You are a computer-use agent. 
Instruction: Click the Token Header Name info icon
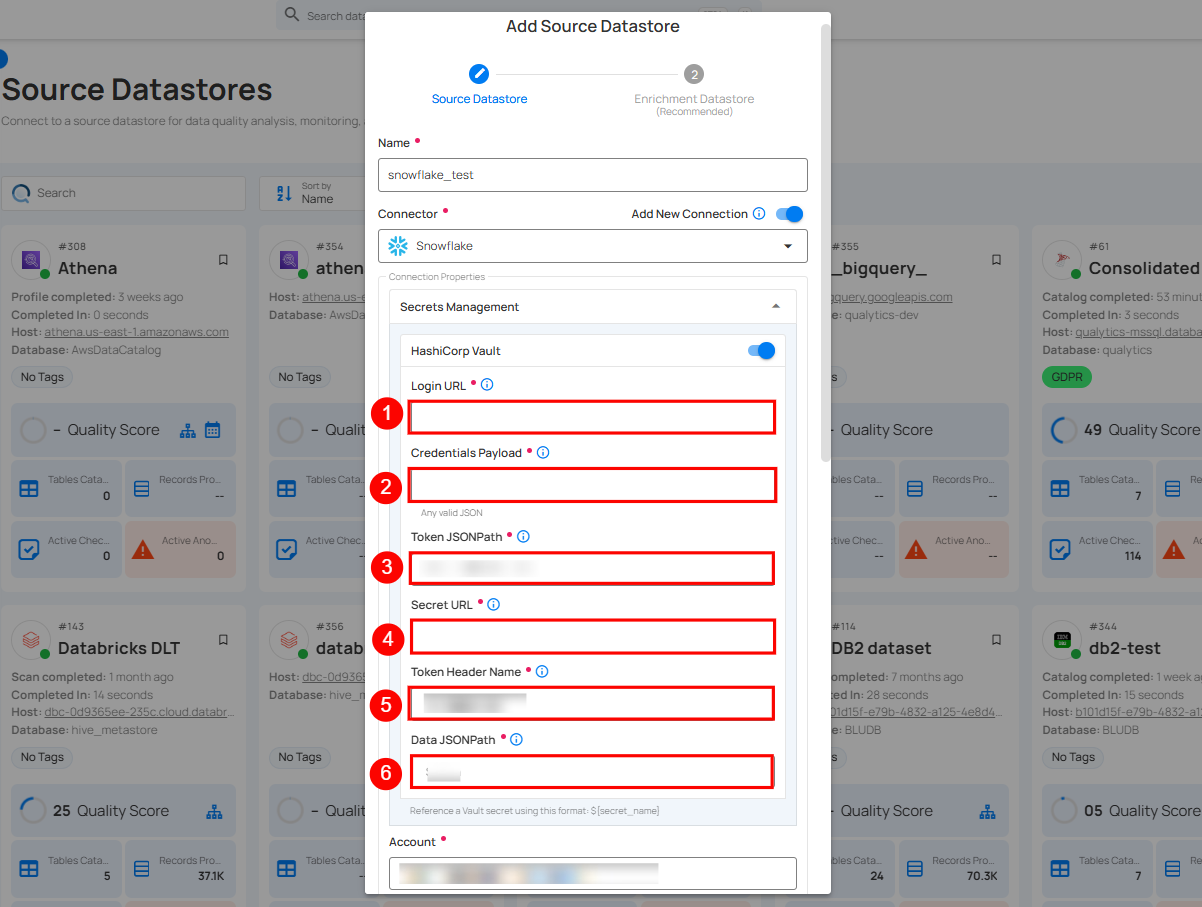point(542,672)
